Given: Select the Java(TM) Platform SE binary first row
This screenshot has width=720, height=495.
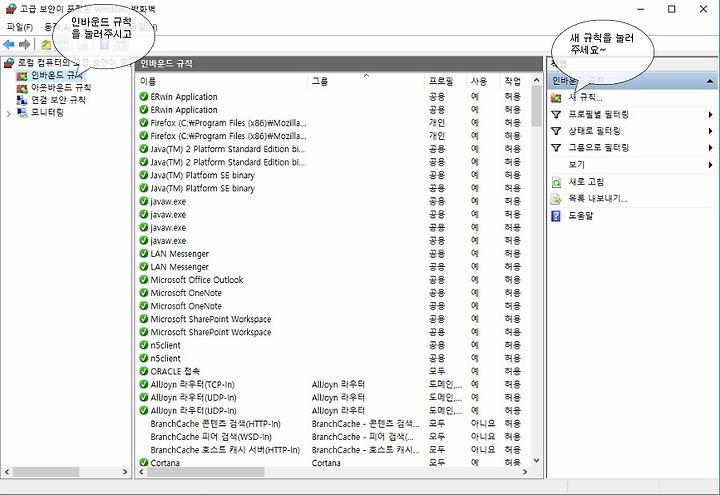Looking at the screenshot, I should 334,175.
